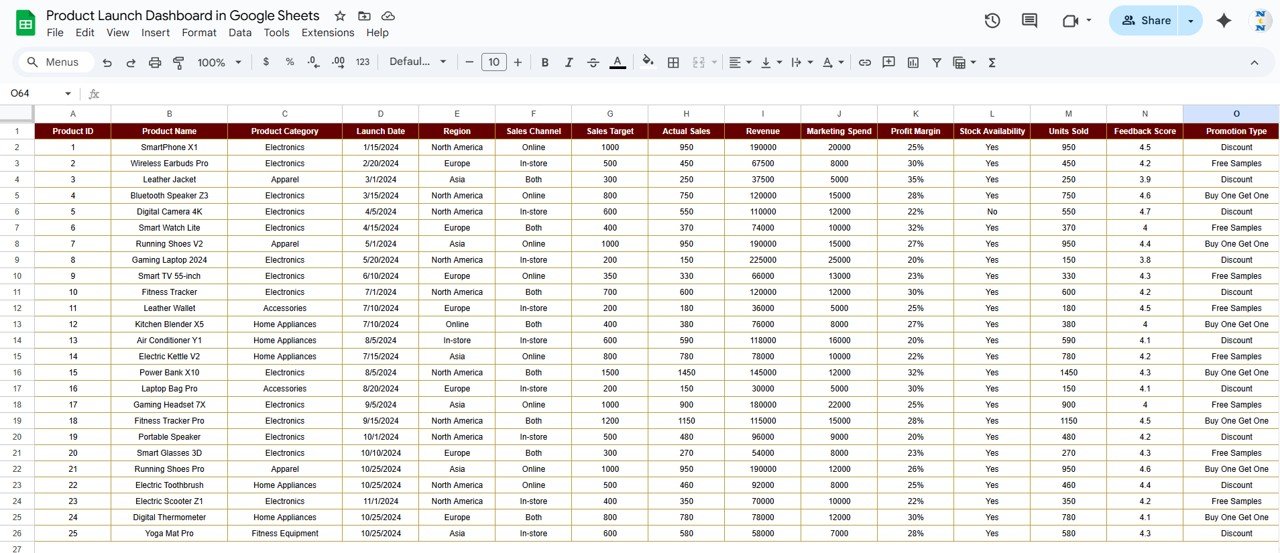This screenshot has width=1280, height=553.
Task: Open the fill color picker
Action: point(648,62)
